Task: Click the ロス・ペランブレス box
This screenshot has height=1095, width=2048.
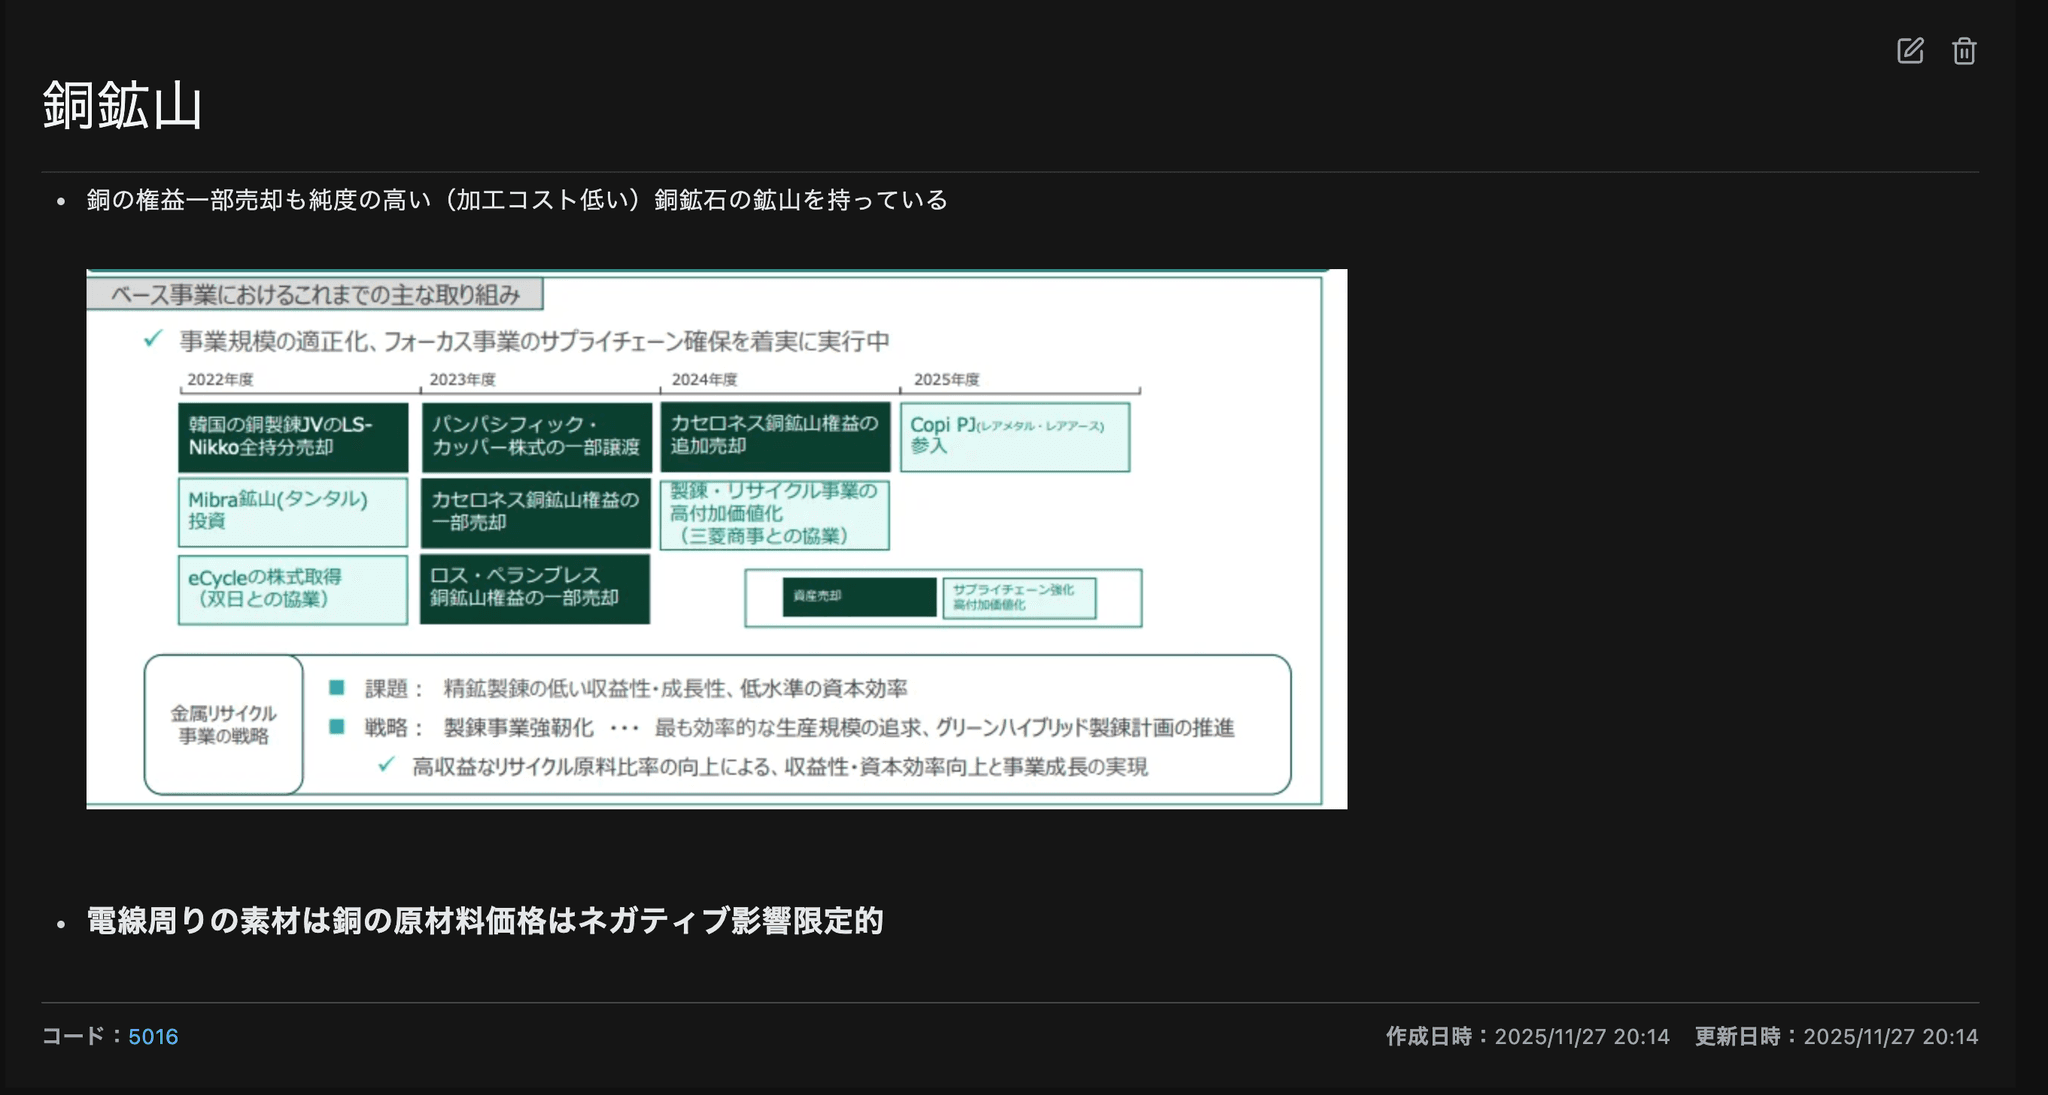Action: (536, 589)
